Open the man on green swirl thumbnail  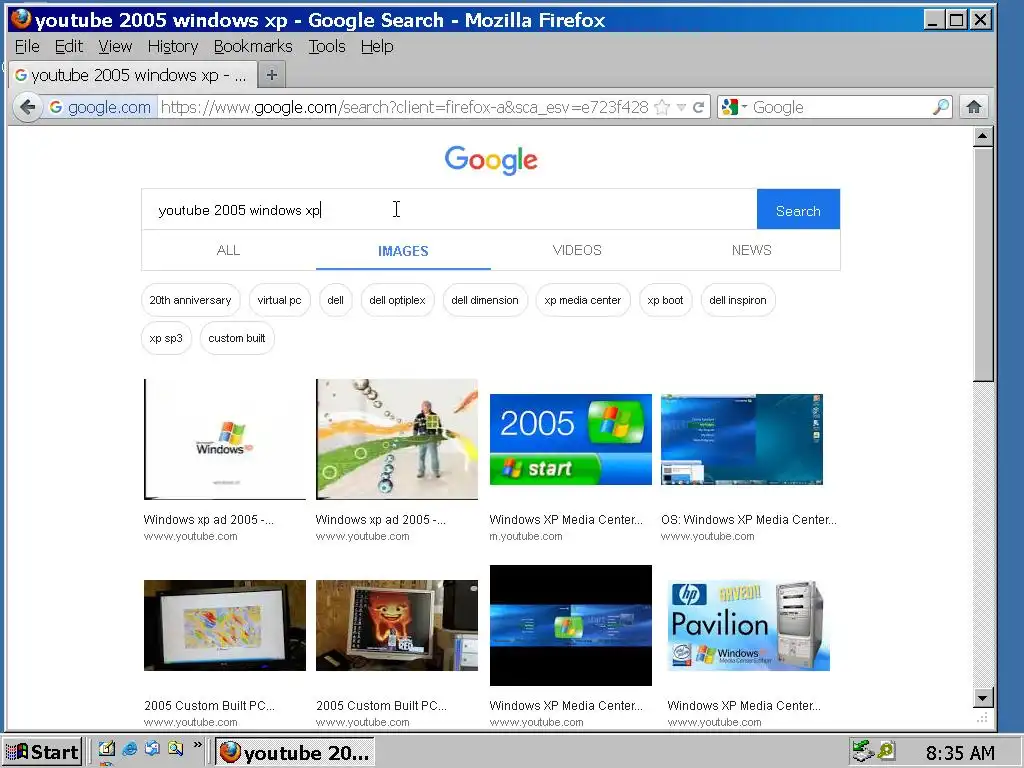point(396,439)
